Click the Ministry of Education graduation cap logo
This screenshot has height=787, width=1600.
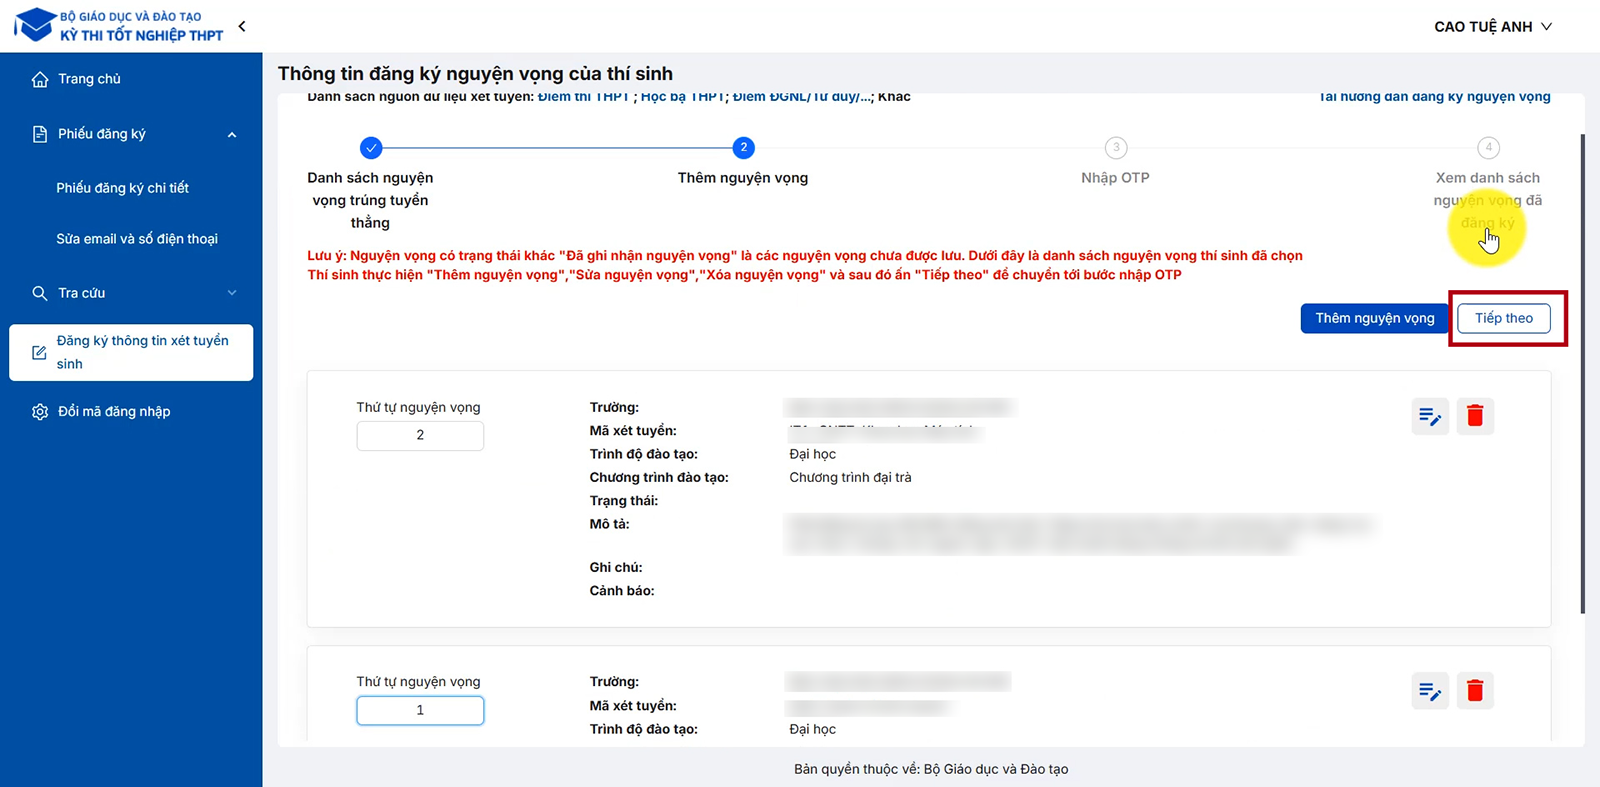36,25
